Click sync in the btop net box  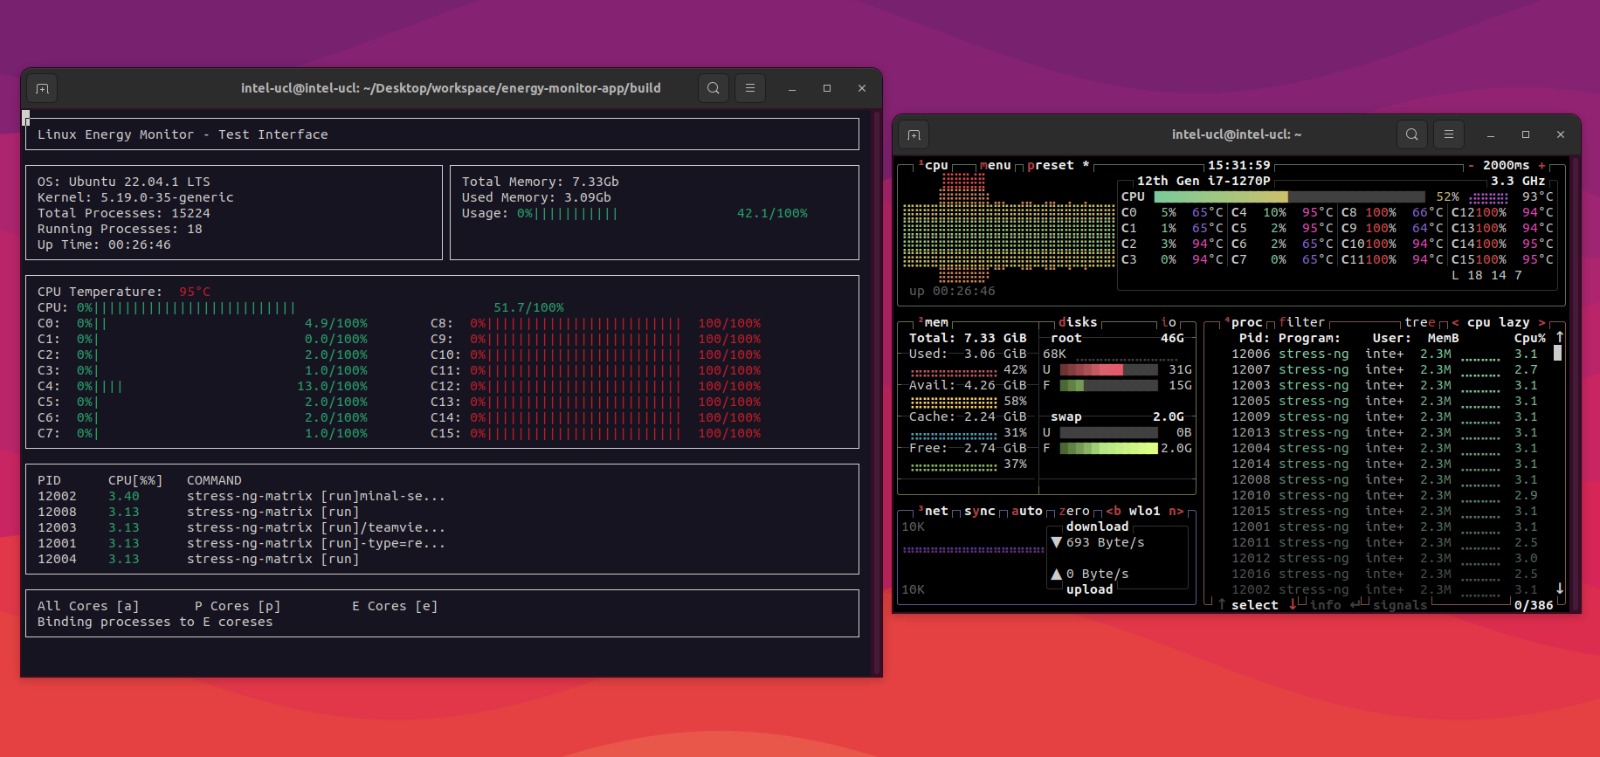click(980, 511)
